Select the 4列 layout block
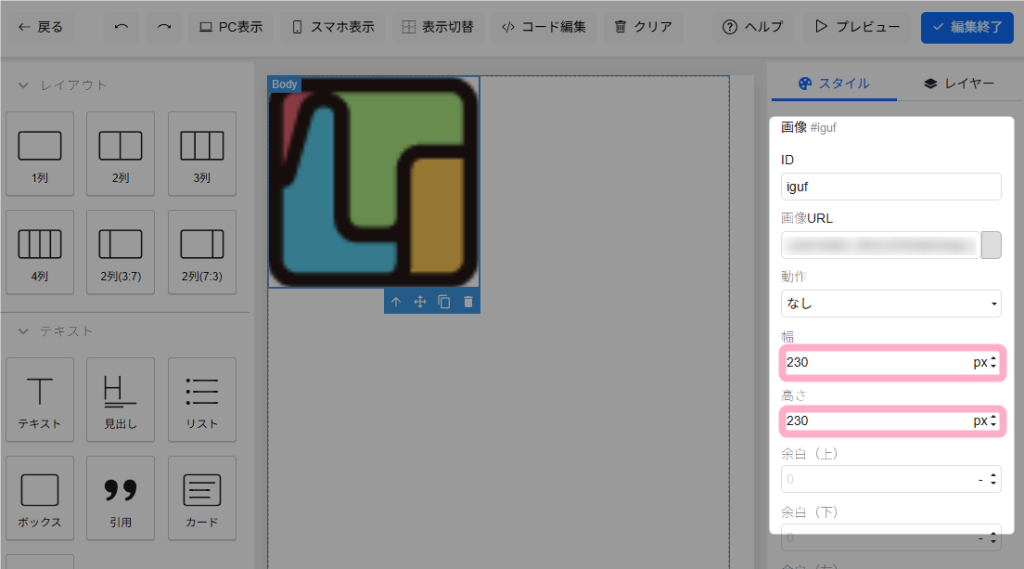This screenshot has width=1024, height=569. tap(40, 252)
